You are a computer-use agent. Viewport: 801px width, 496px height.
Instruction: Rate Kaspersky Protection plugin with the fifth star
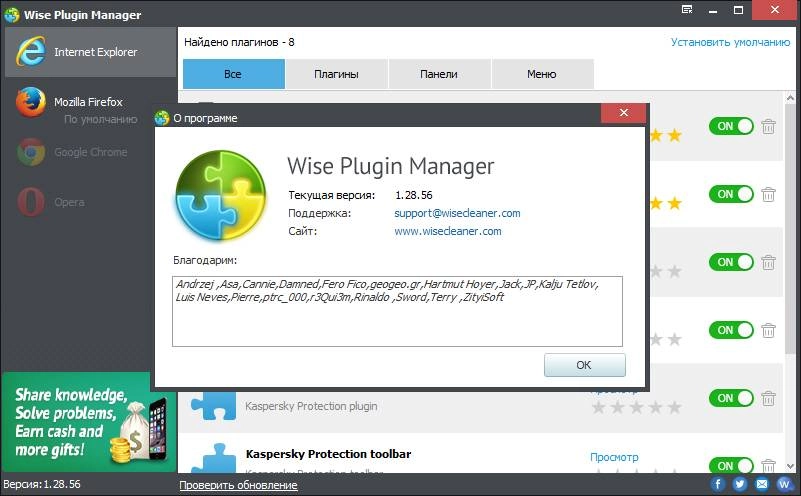coord(674,407)
